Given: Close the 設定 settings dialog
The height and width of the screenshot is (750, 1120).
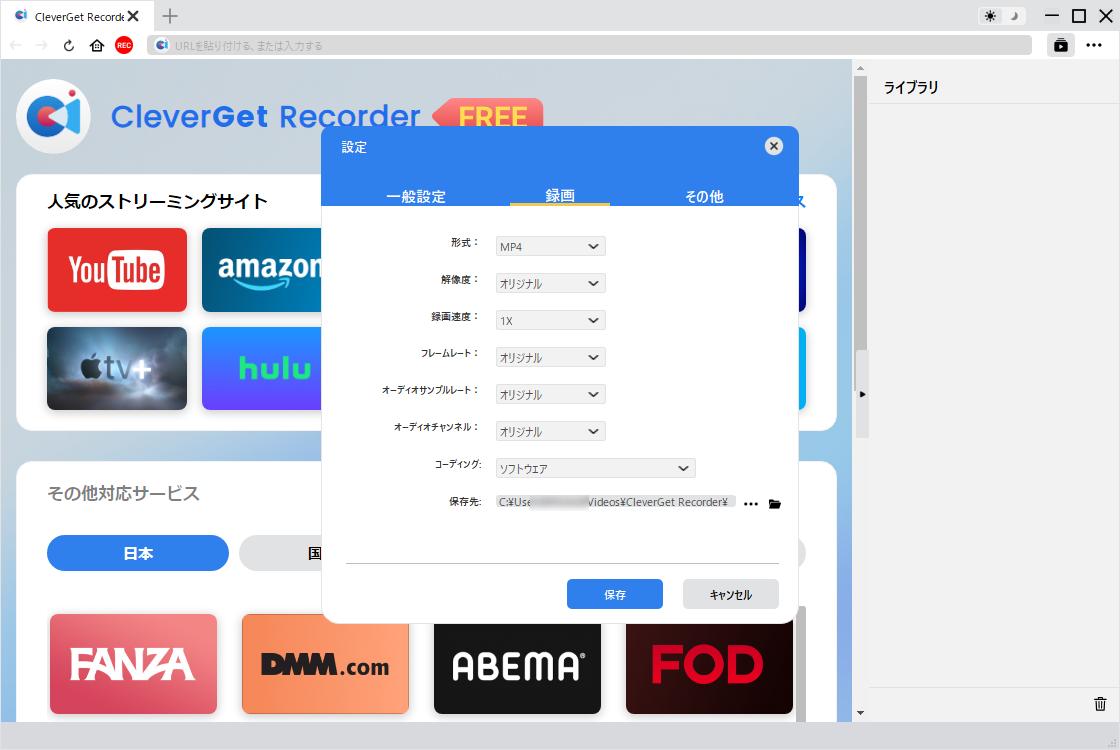Looking at the screenshot, I should [x=774, y=146].
